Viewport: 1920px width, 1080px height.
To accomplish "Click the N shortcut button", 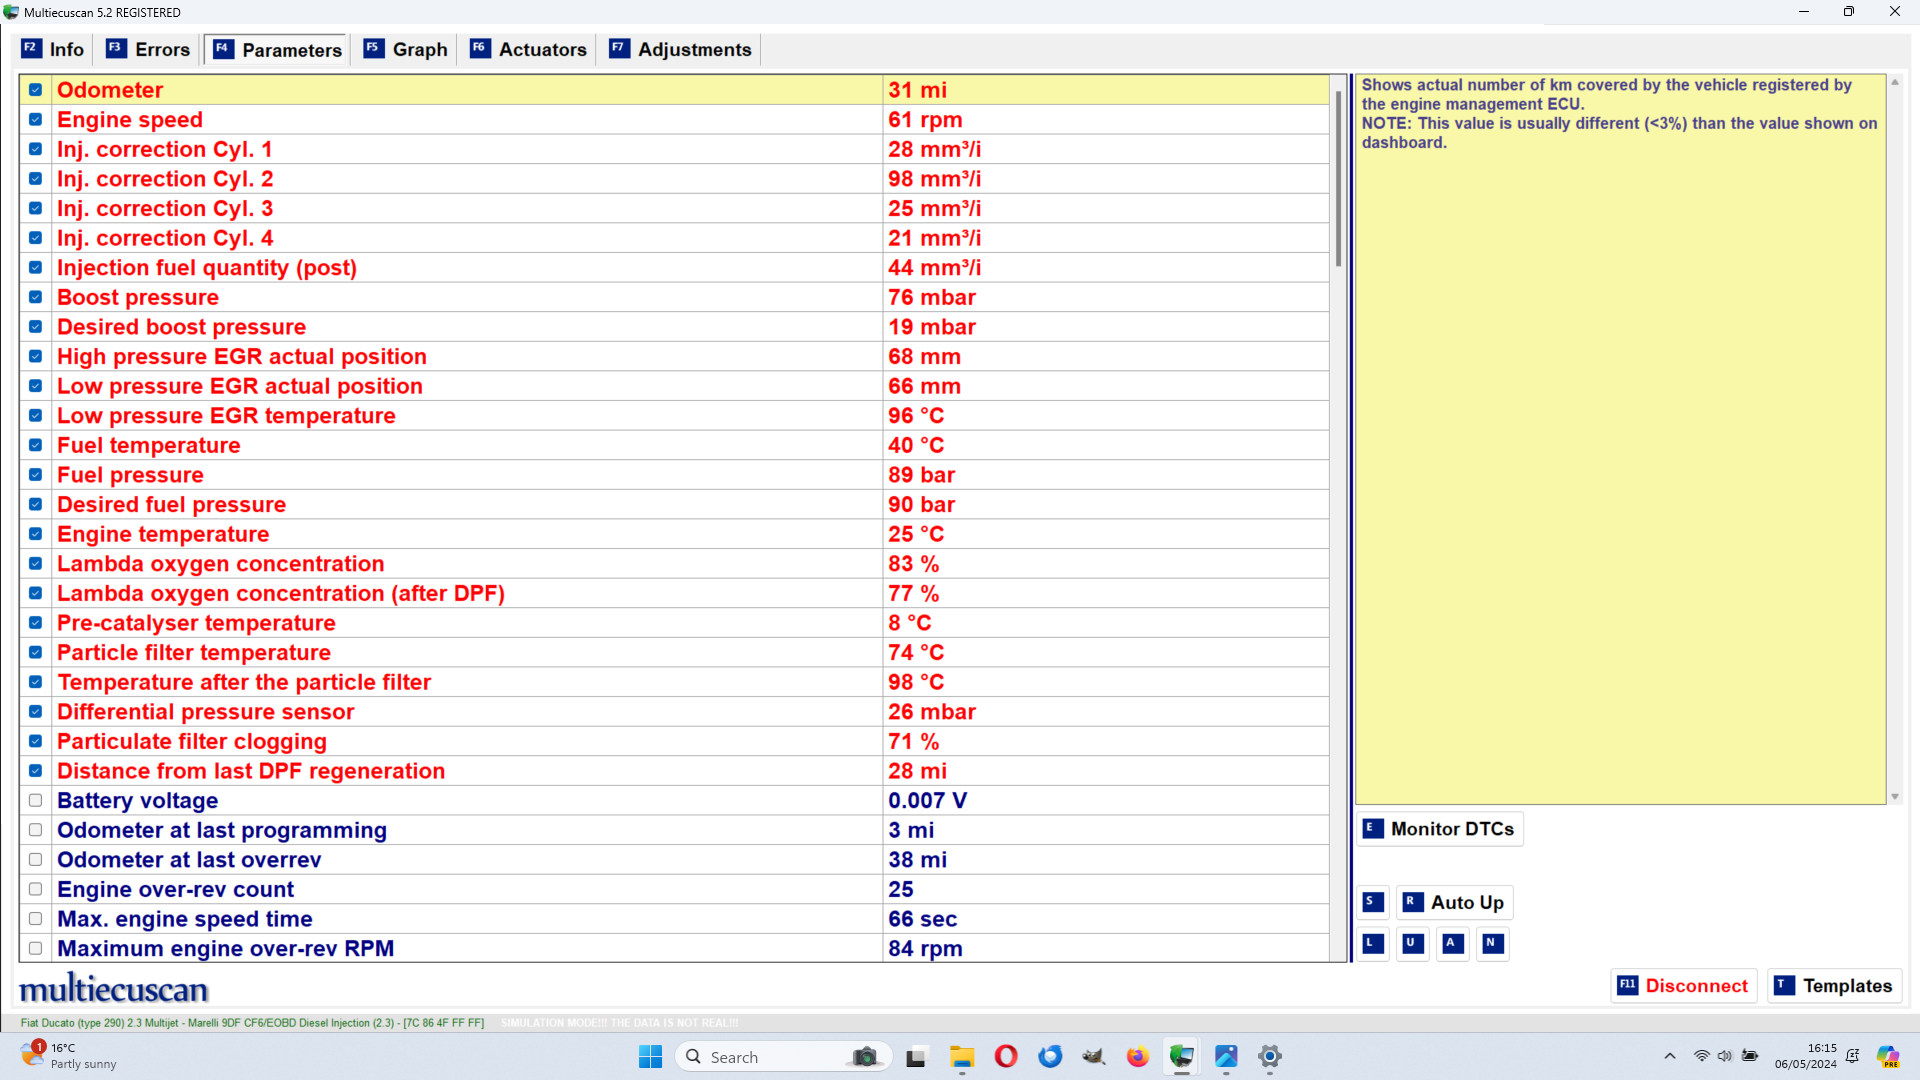I will (x=1492, y=943).
